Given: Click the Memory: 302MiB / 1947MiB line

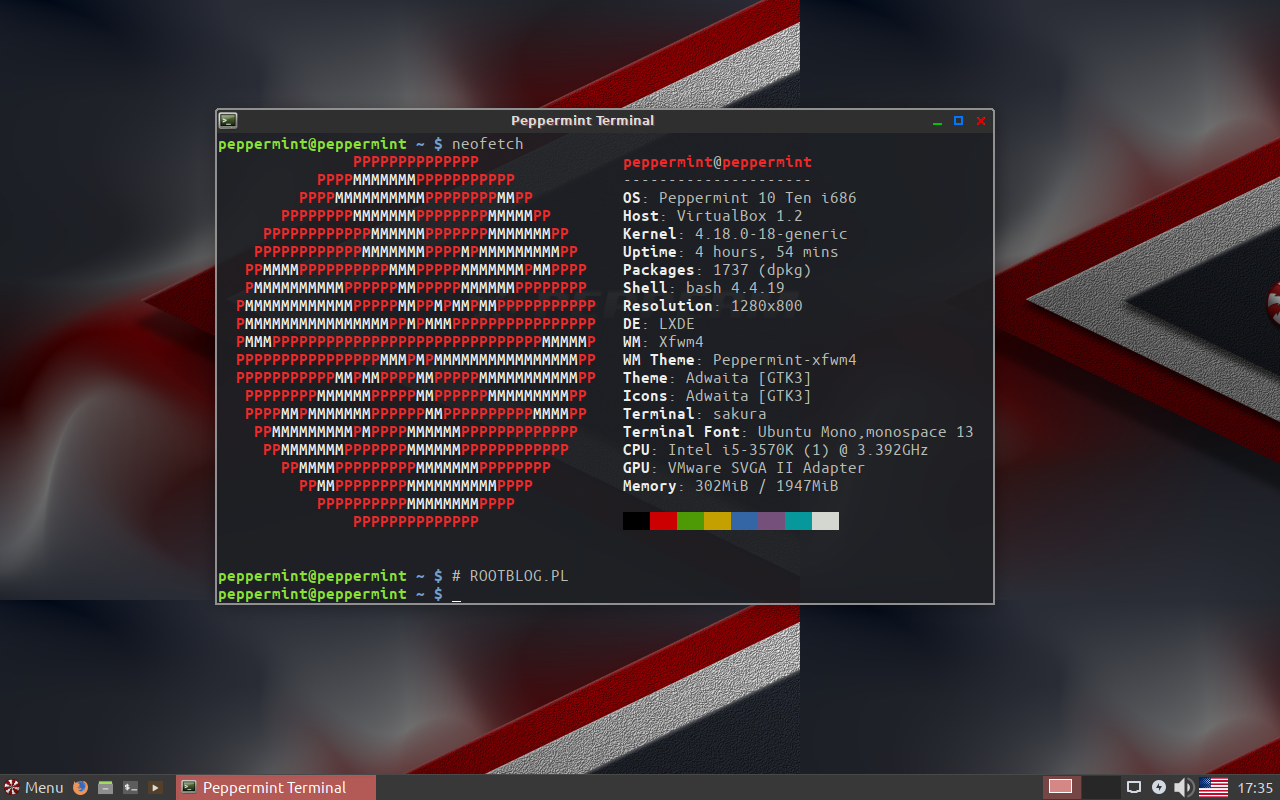Looking at the screenshot, I should [730, 486].
